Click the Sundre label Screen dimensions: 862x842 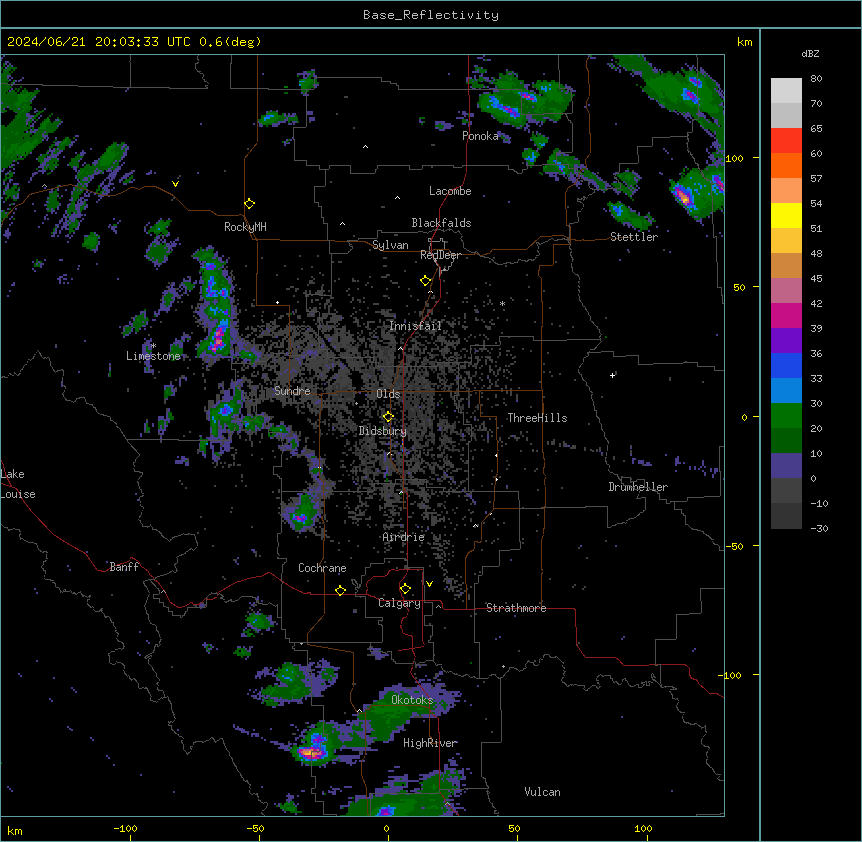pos(292,391)
